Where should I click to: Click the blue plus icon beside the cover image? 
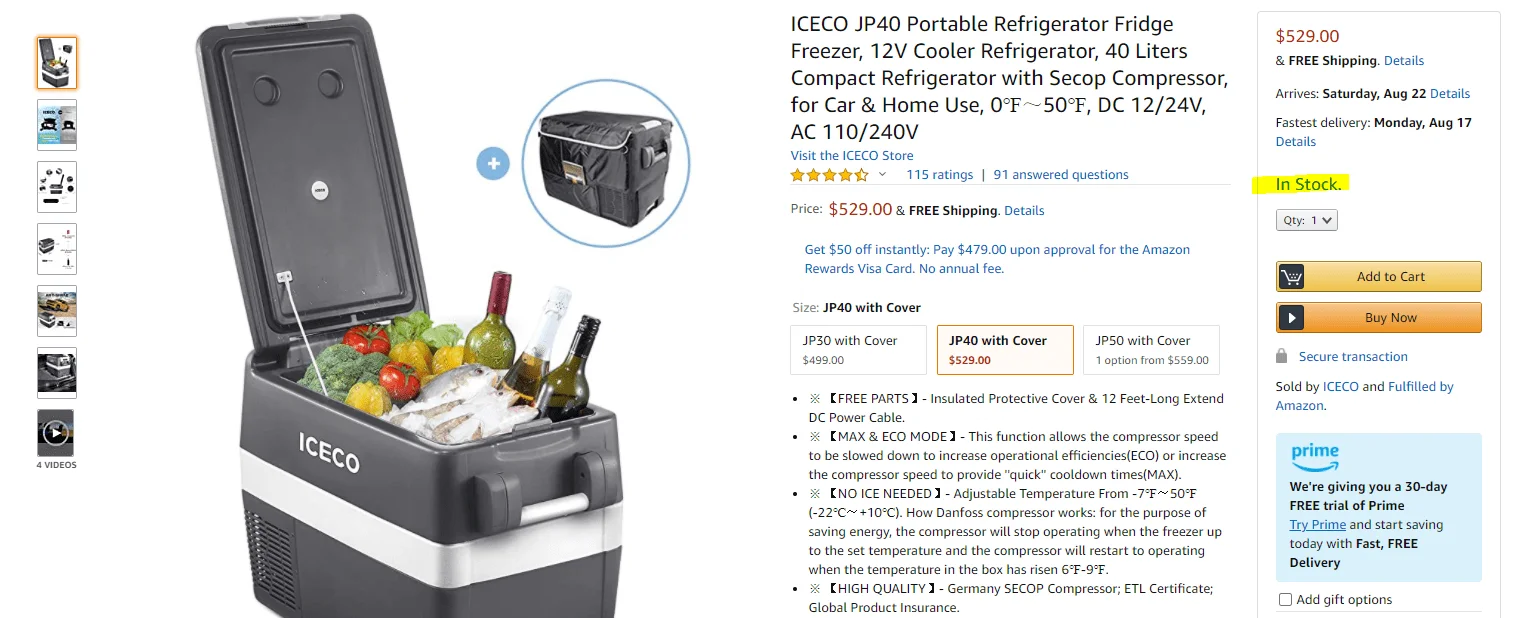[x=493, y=164]
